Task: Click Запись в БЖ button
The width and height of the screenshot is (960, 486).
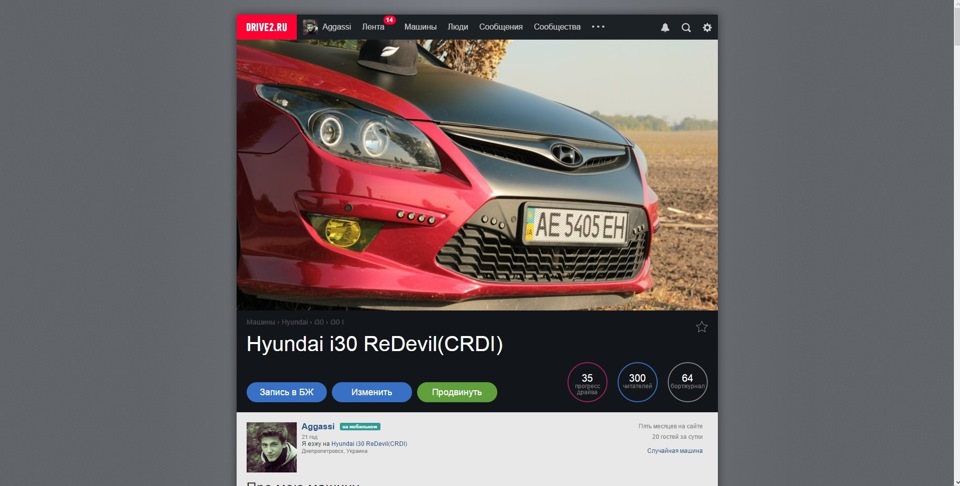Action: click(x=287, y=392)
